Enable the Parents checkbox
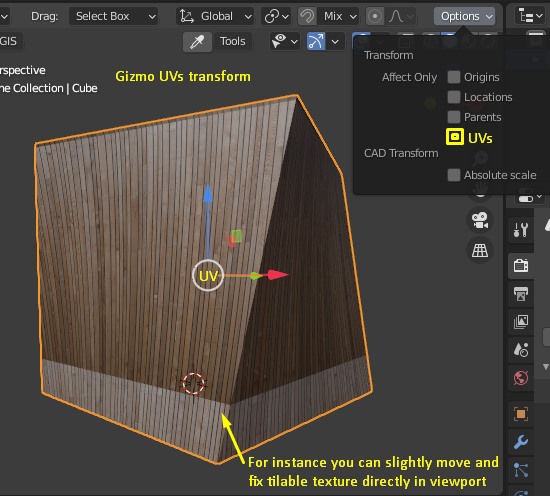 [x=454, y=117]
